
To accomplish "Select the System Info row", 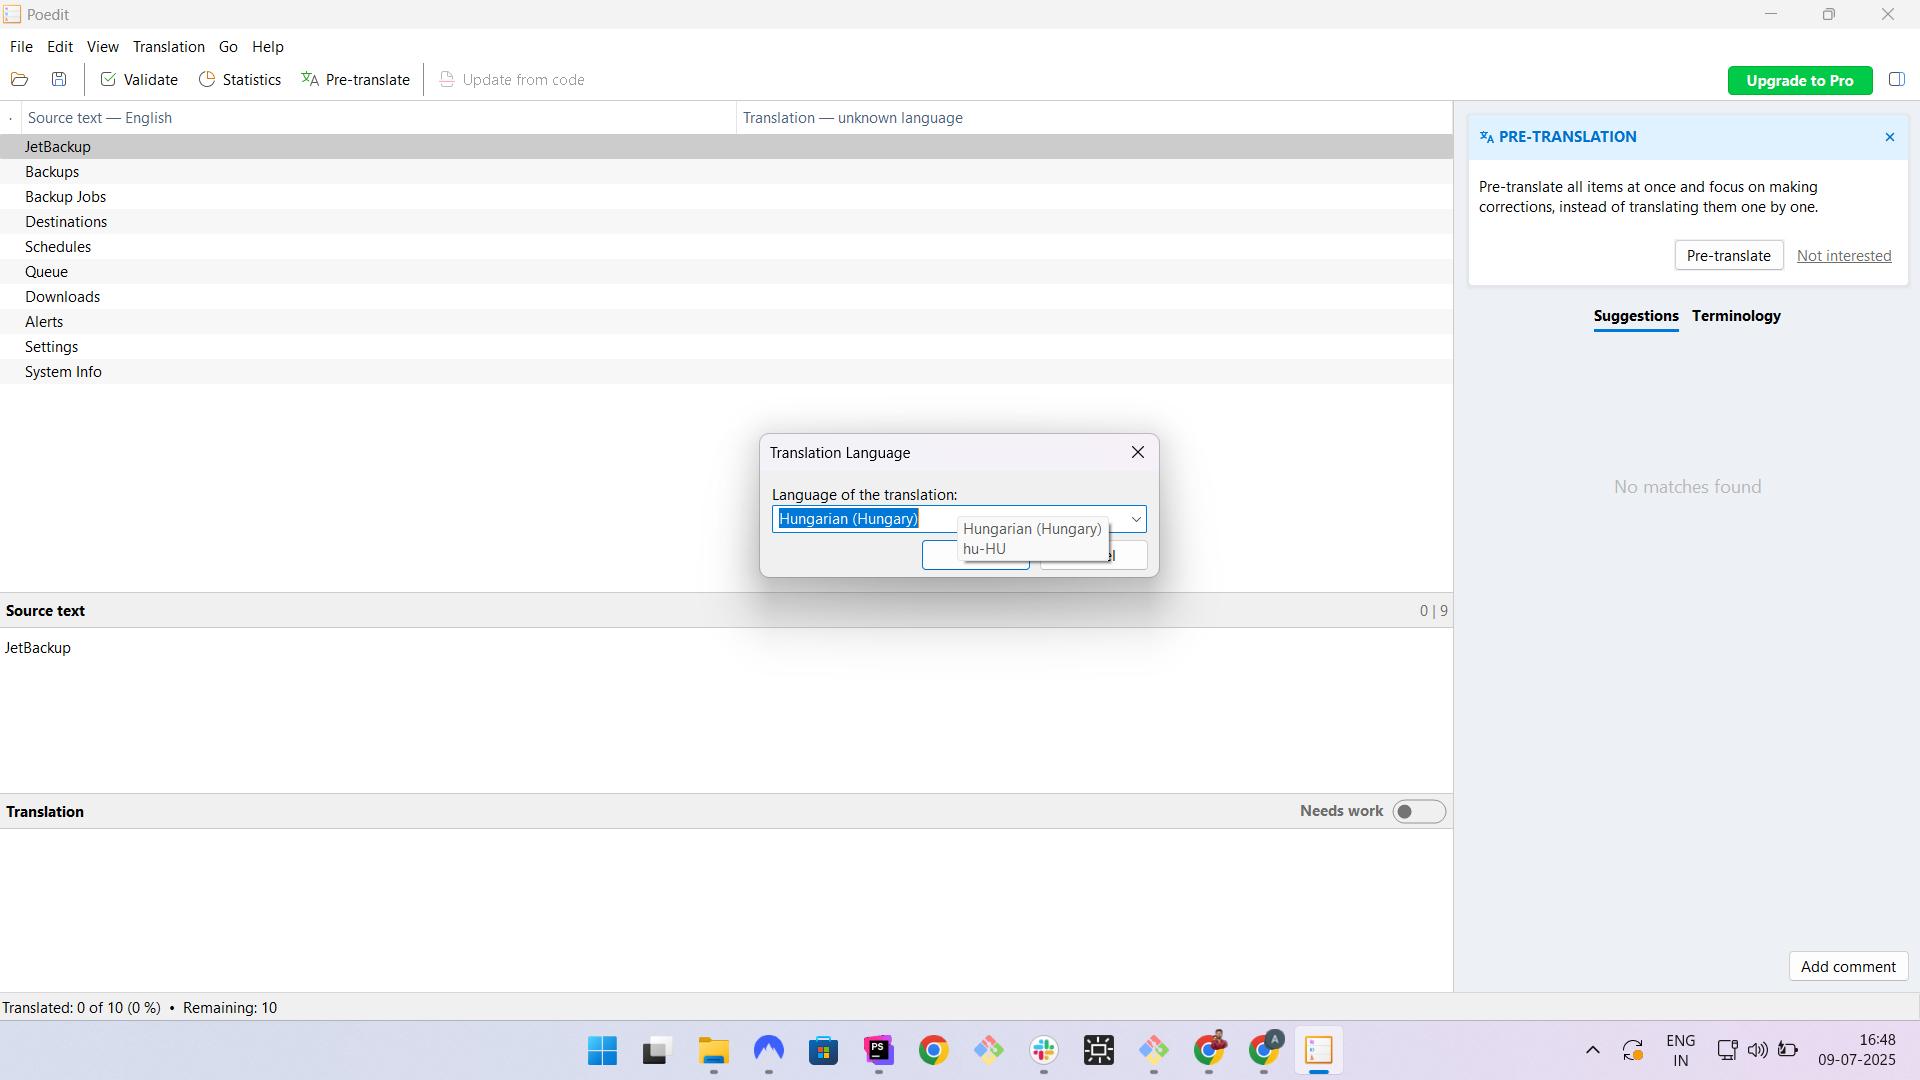I will click(726, 372).
